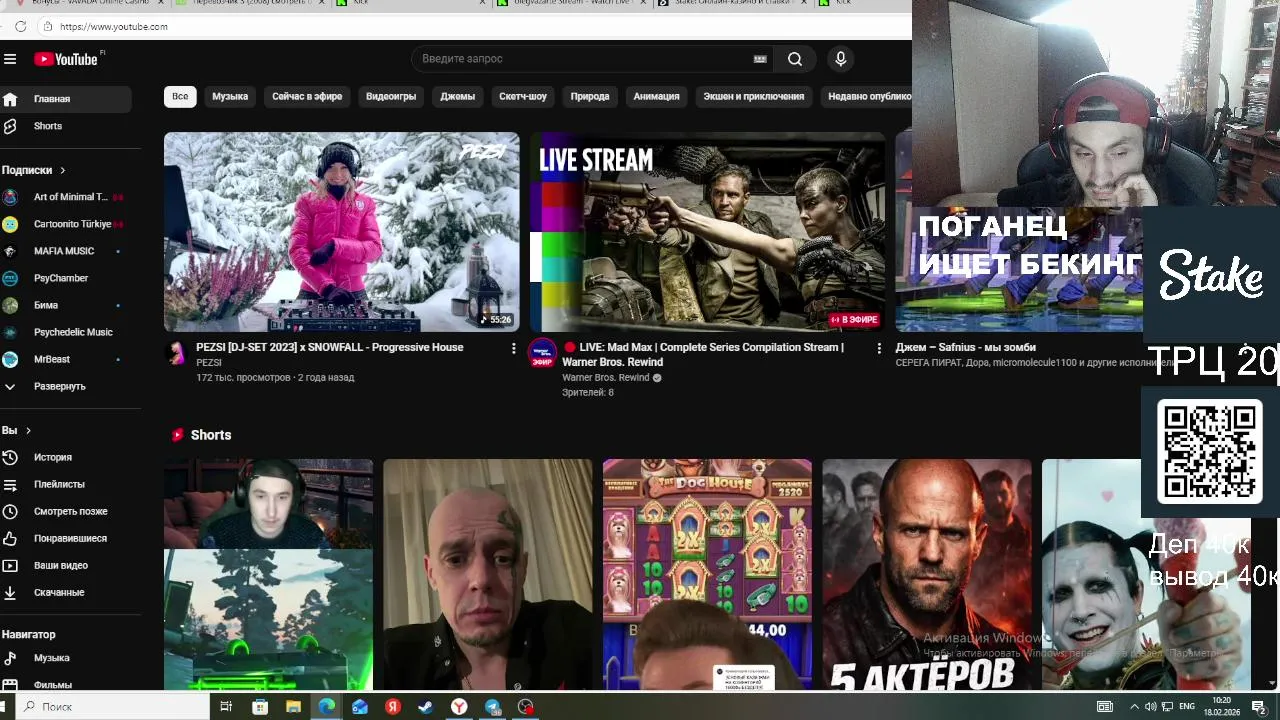
Task: Select the Видеоигры filter chip
Action: (391, 96)
